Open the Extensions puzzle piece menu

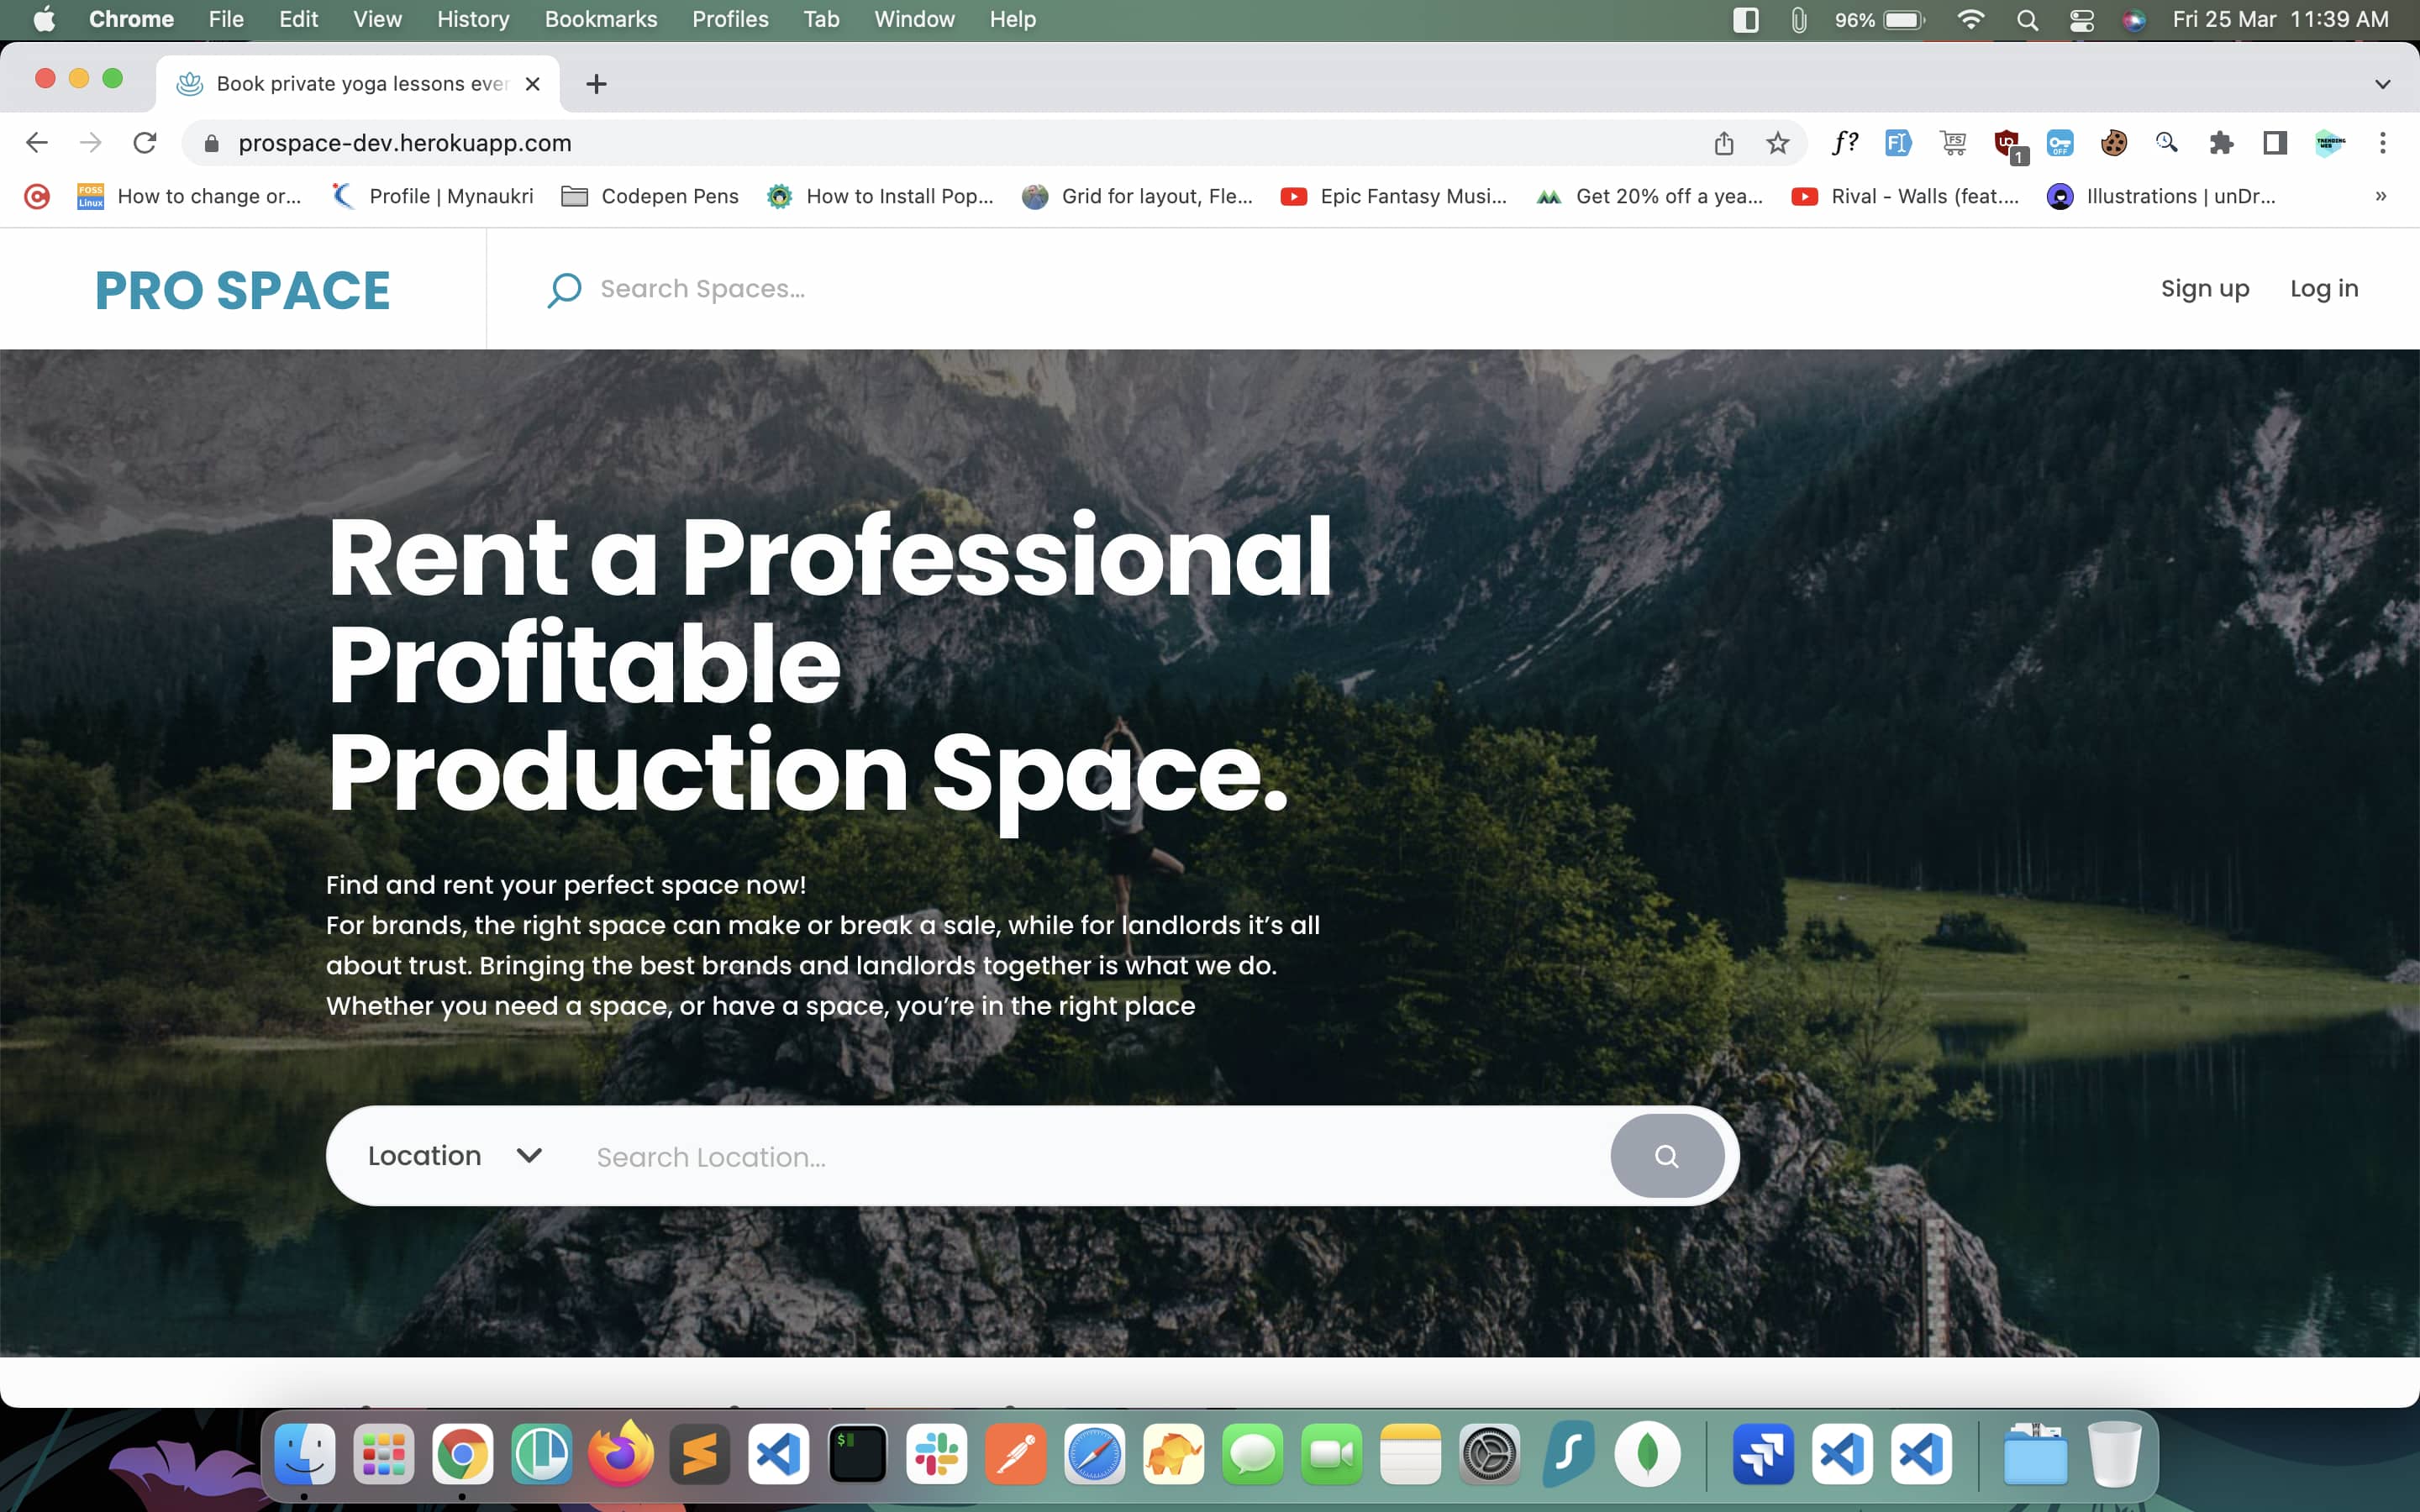tap(2220, 143)
